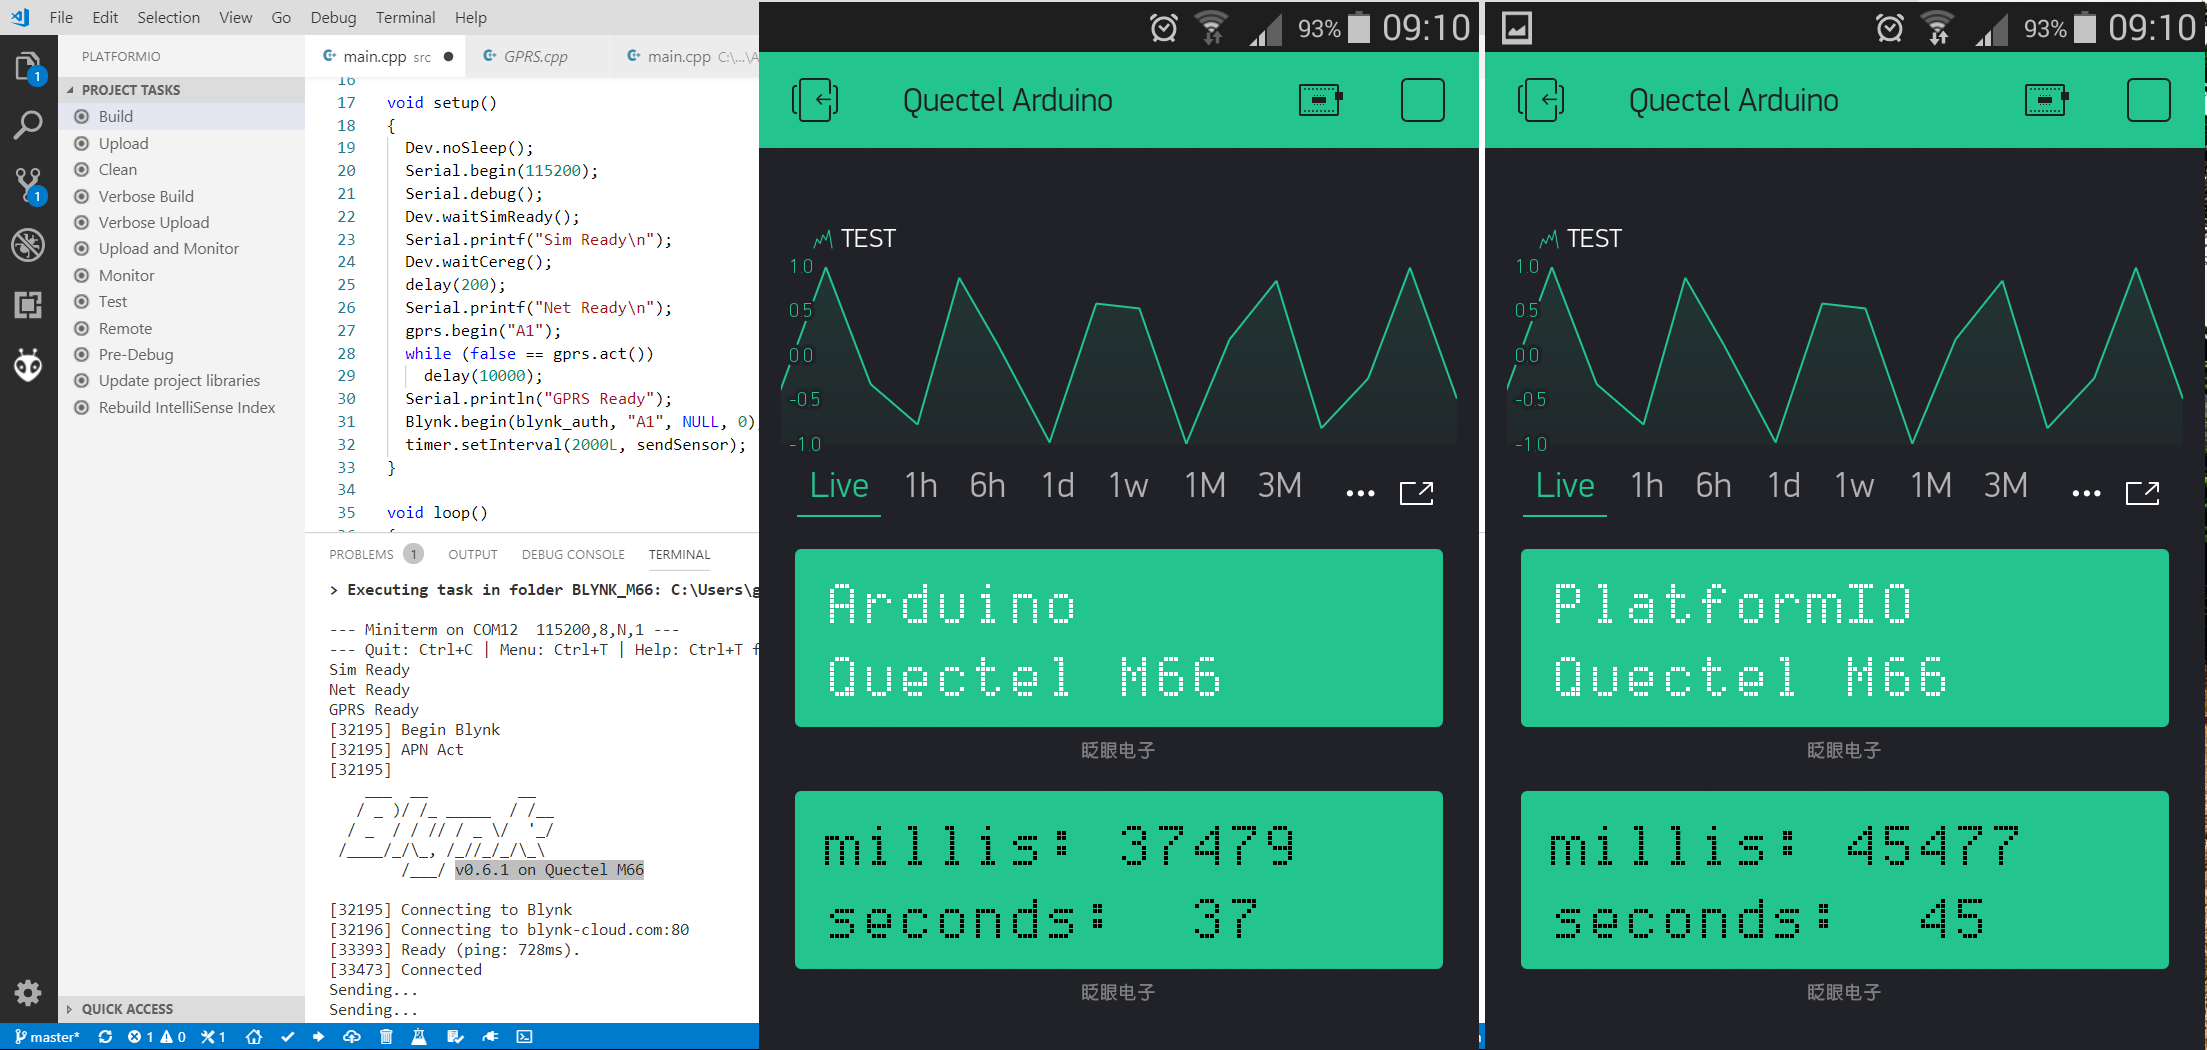Open the Debug menu

pos(333,17)
